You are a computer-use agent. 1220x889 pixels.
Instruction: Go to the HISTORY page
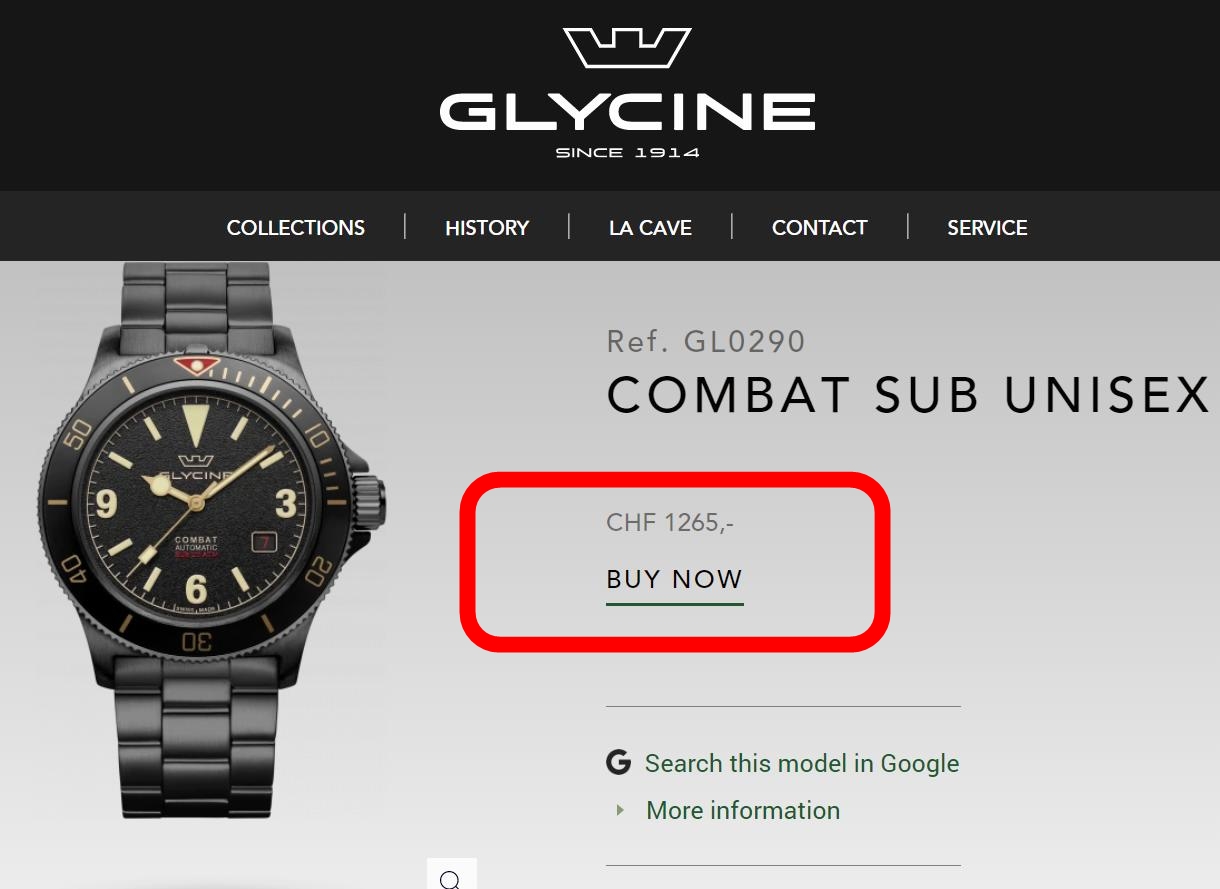tap(487, 227)
